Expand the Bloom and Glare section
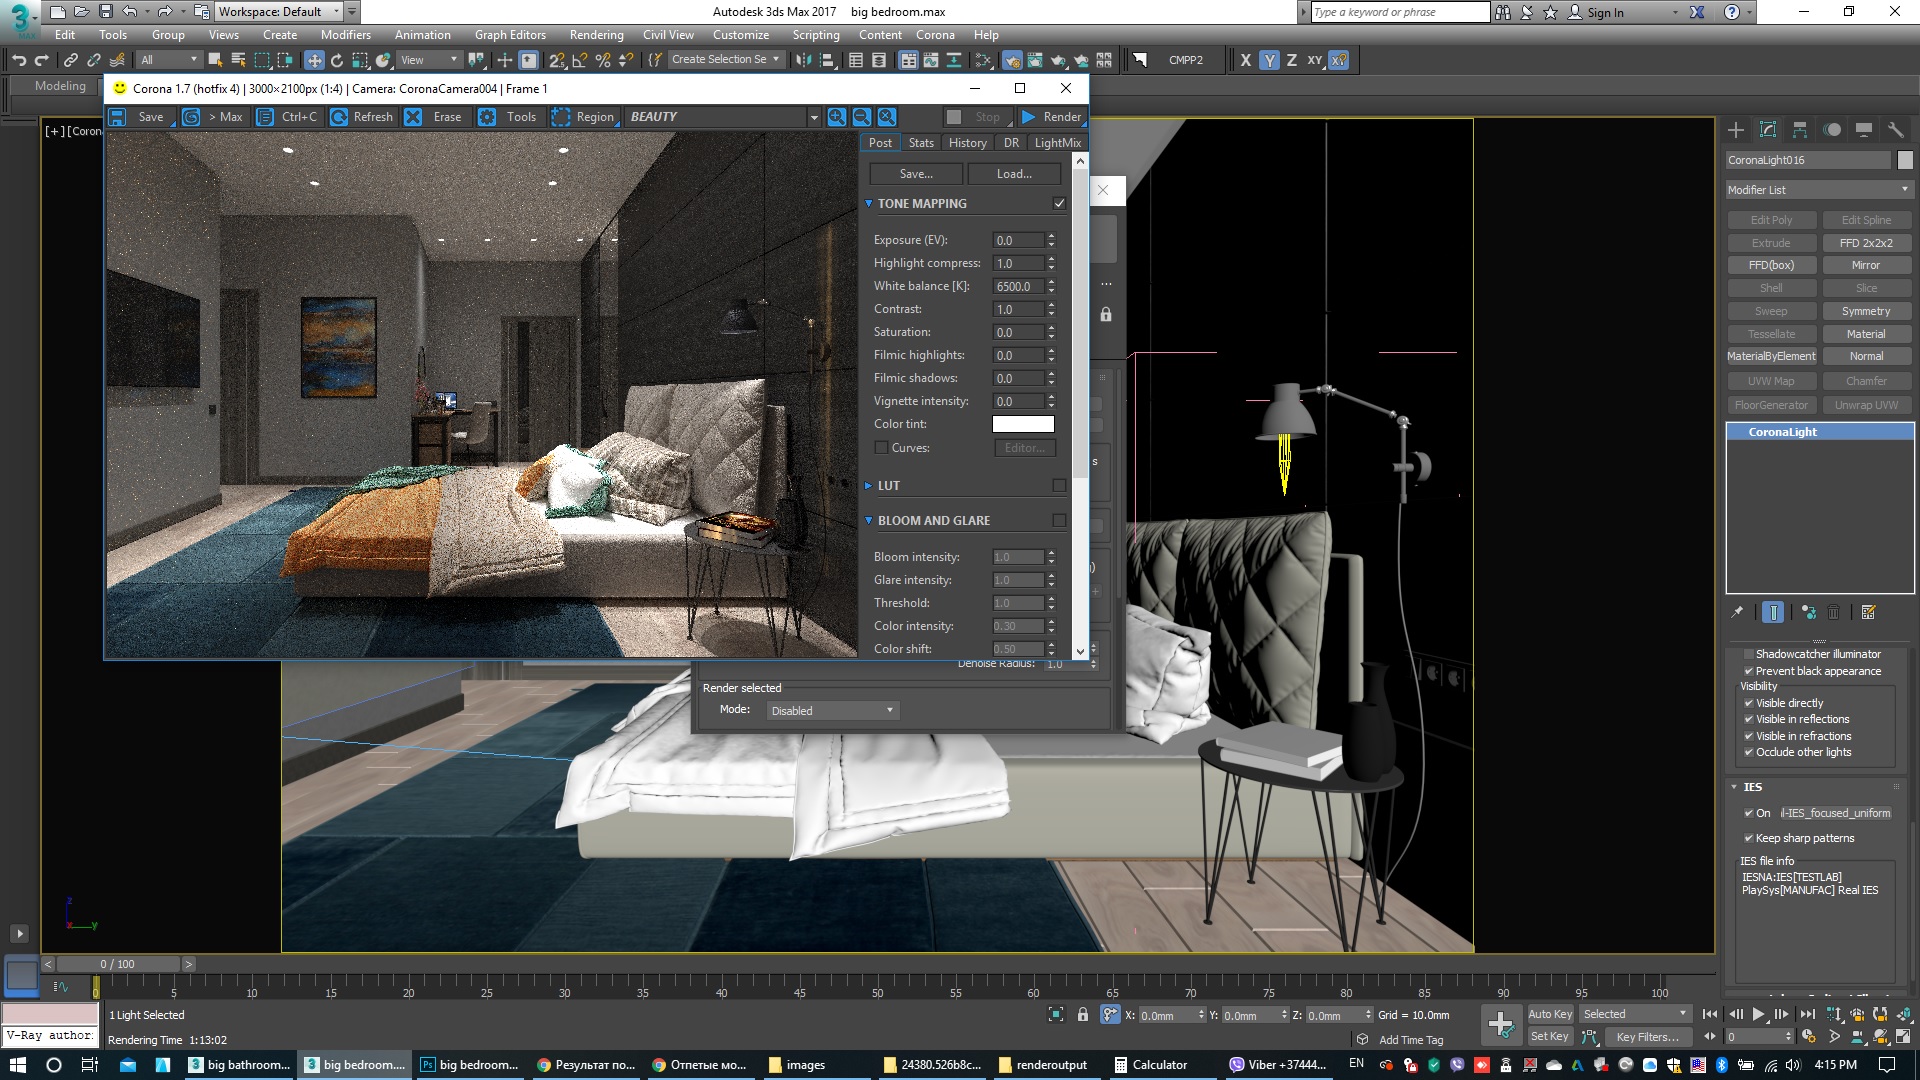 (x=868, y=520)
